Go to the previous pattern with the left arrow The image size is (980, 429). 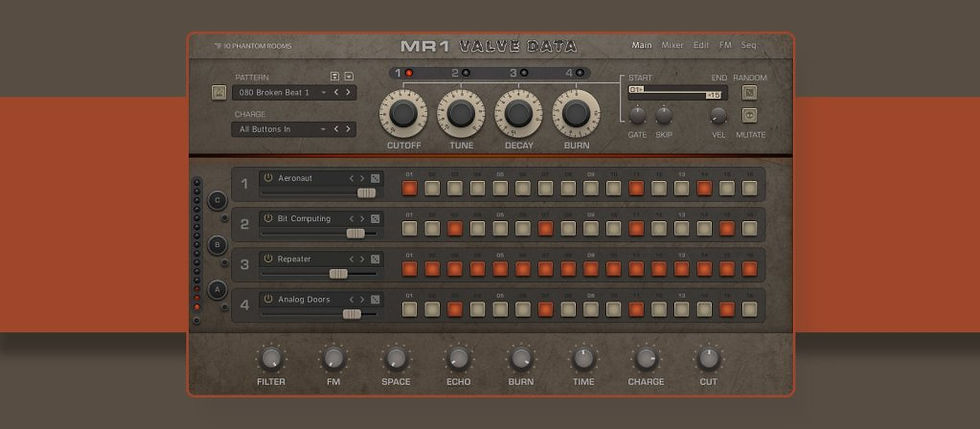coord(336,93)
